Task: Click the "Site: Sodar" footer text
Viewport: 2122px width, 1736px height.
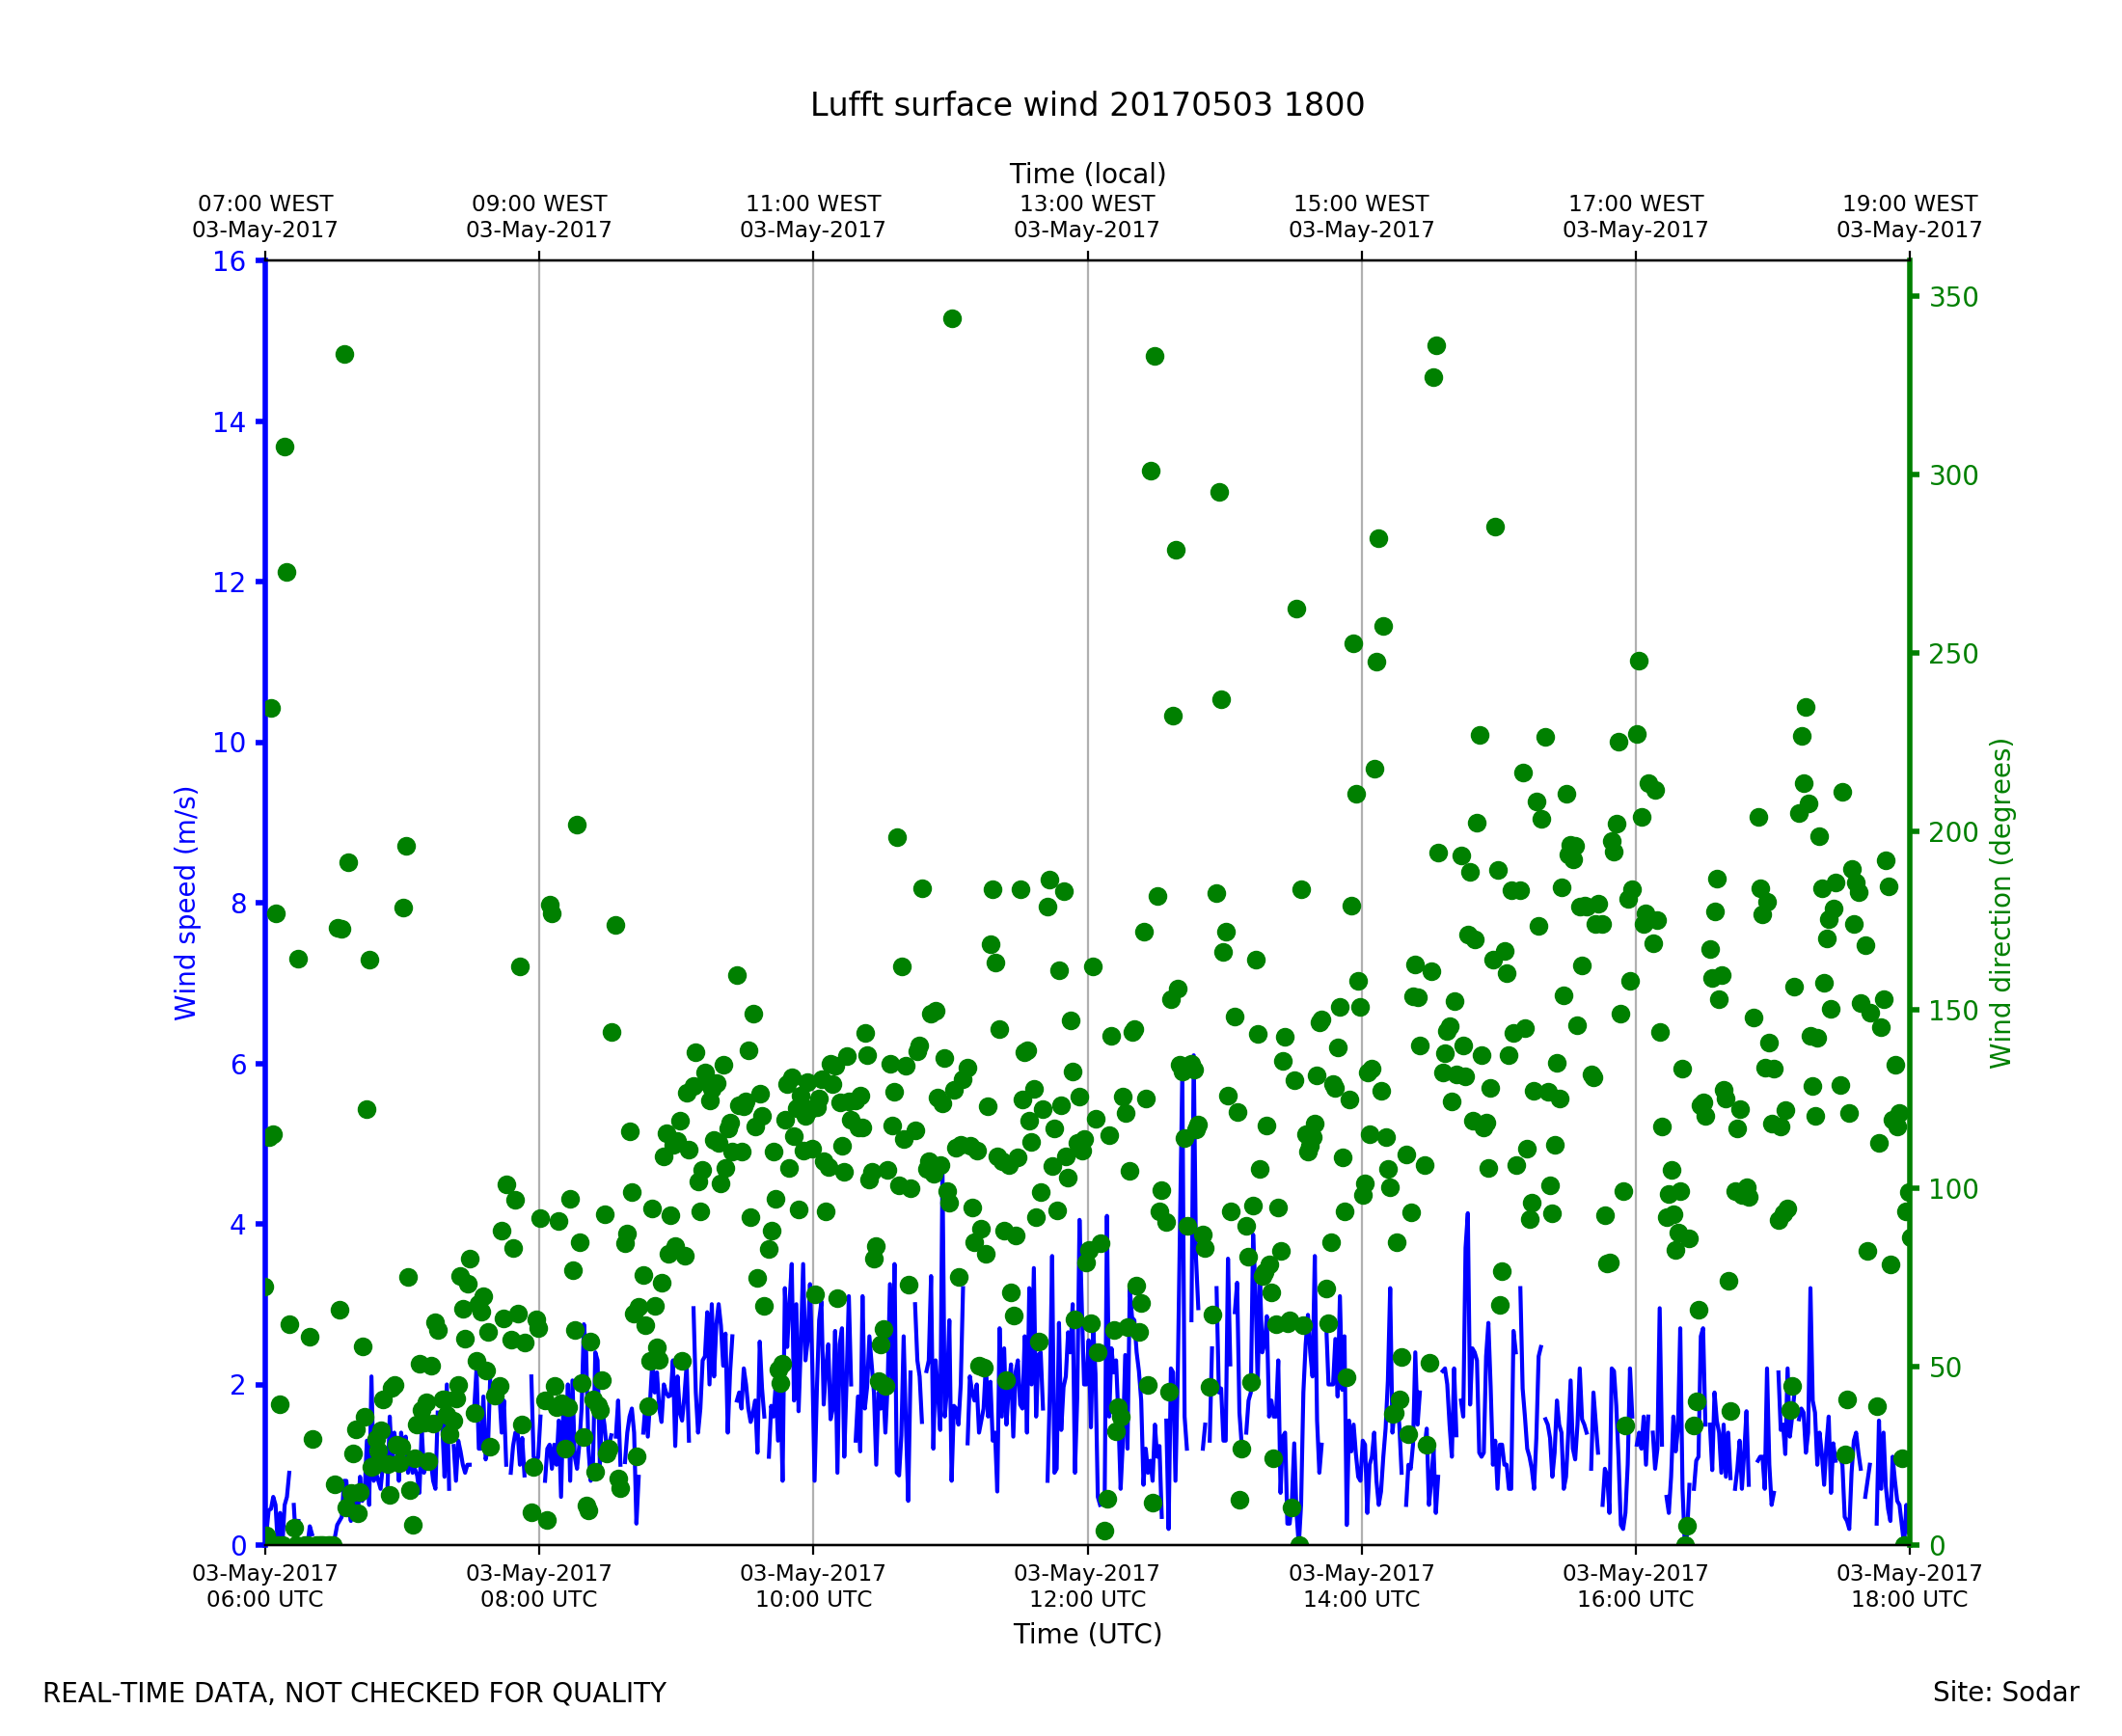Action: pos(2005,1692)
